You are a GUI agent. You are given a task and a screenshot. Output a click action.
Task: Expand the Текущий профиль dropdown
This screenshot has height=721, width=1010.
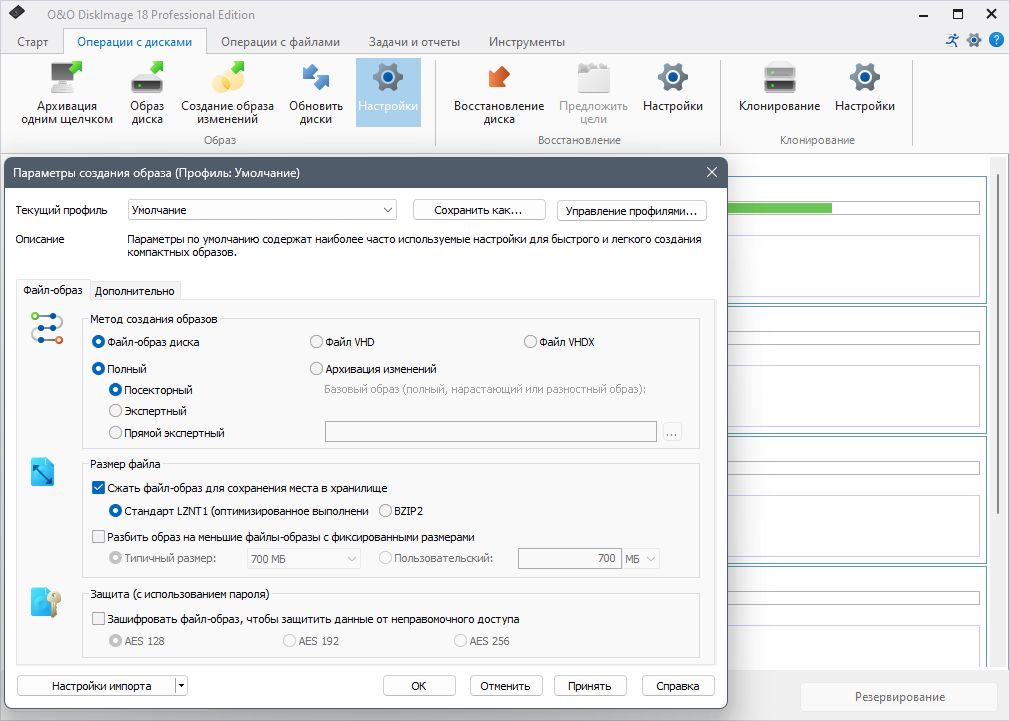(262, 210)
